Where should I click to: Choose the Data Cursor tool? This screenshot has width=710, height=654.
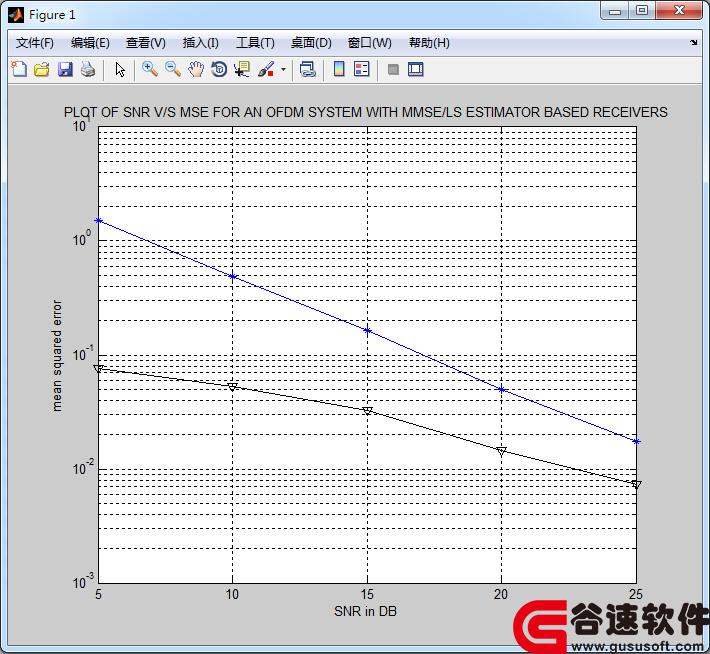pyautogui.click(x=242, y=69)
